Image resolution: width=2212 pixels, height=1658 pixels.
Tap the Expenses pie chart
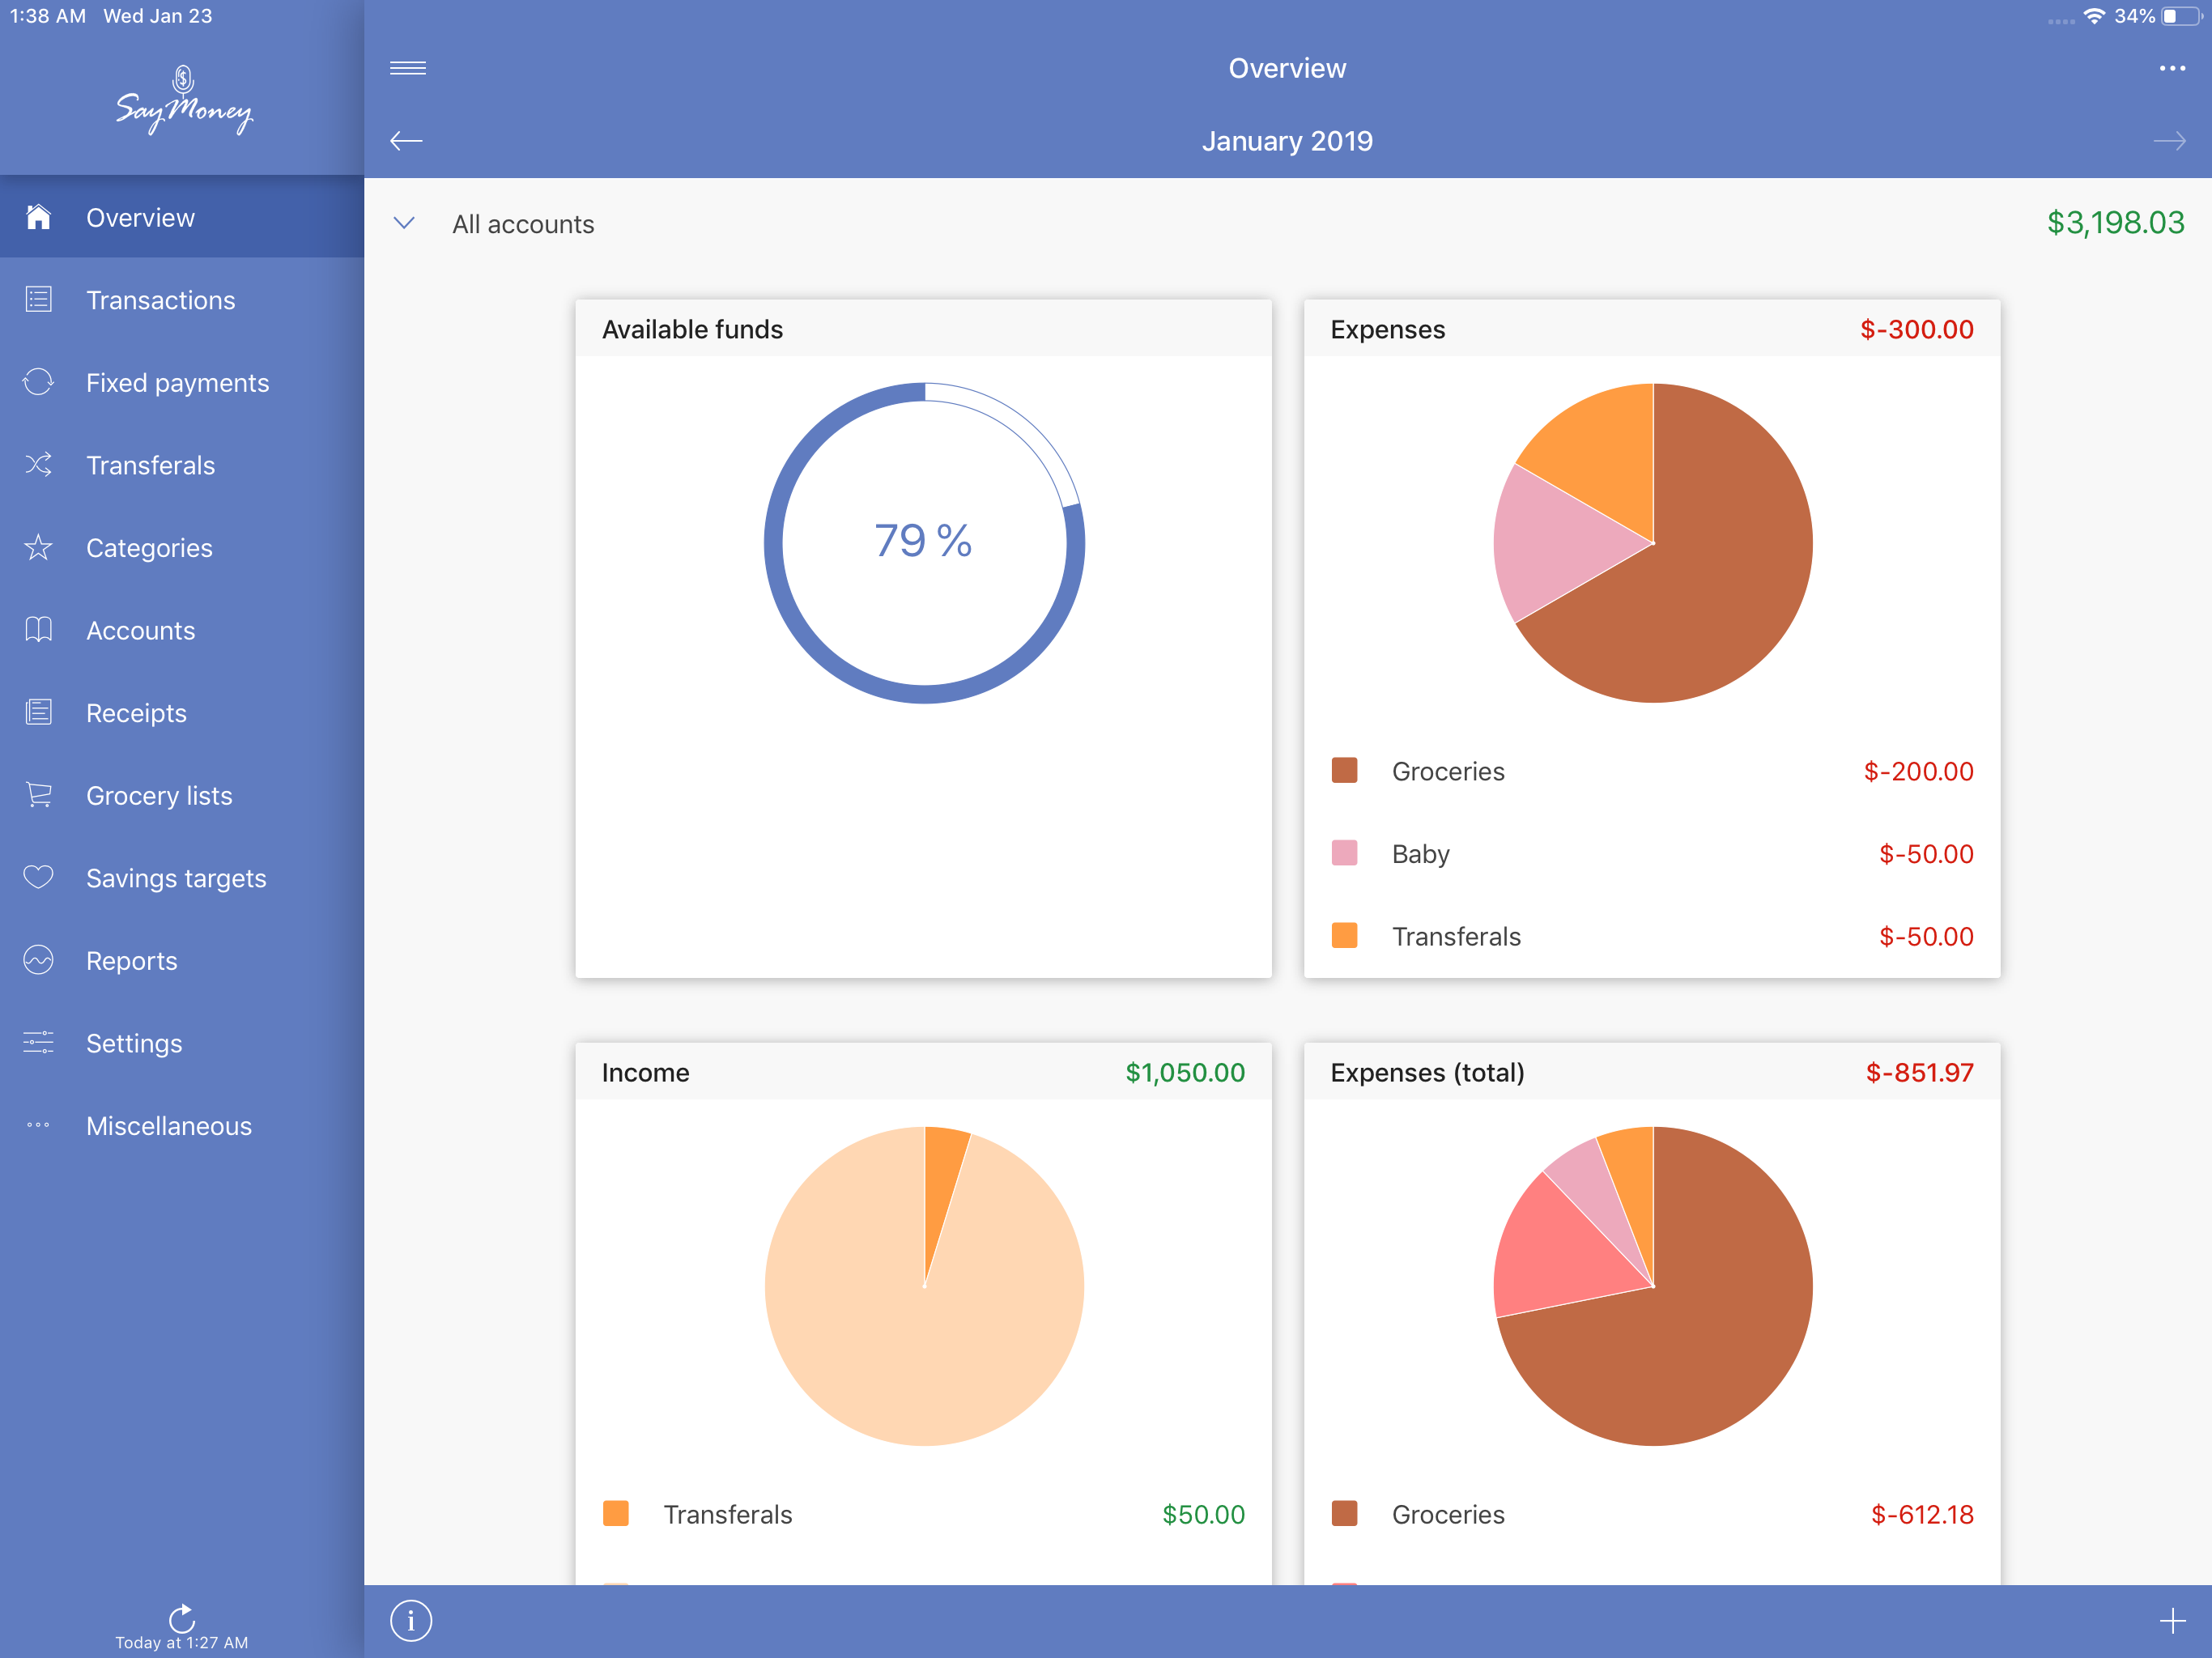coord(1653,542)
